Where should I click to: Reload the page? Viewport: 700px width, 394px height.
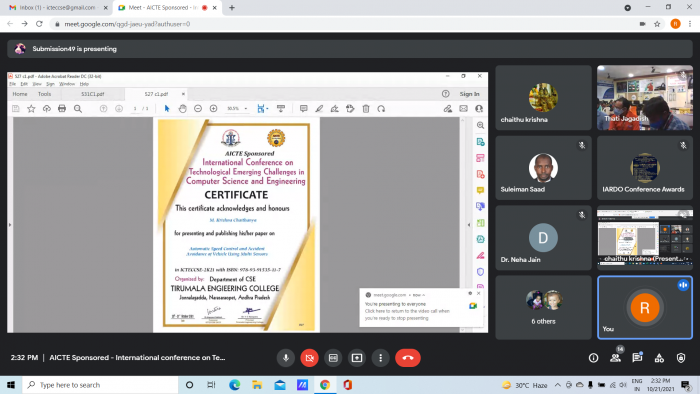coord(39,24)
